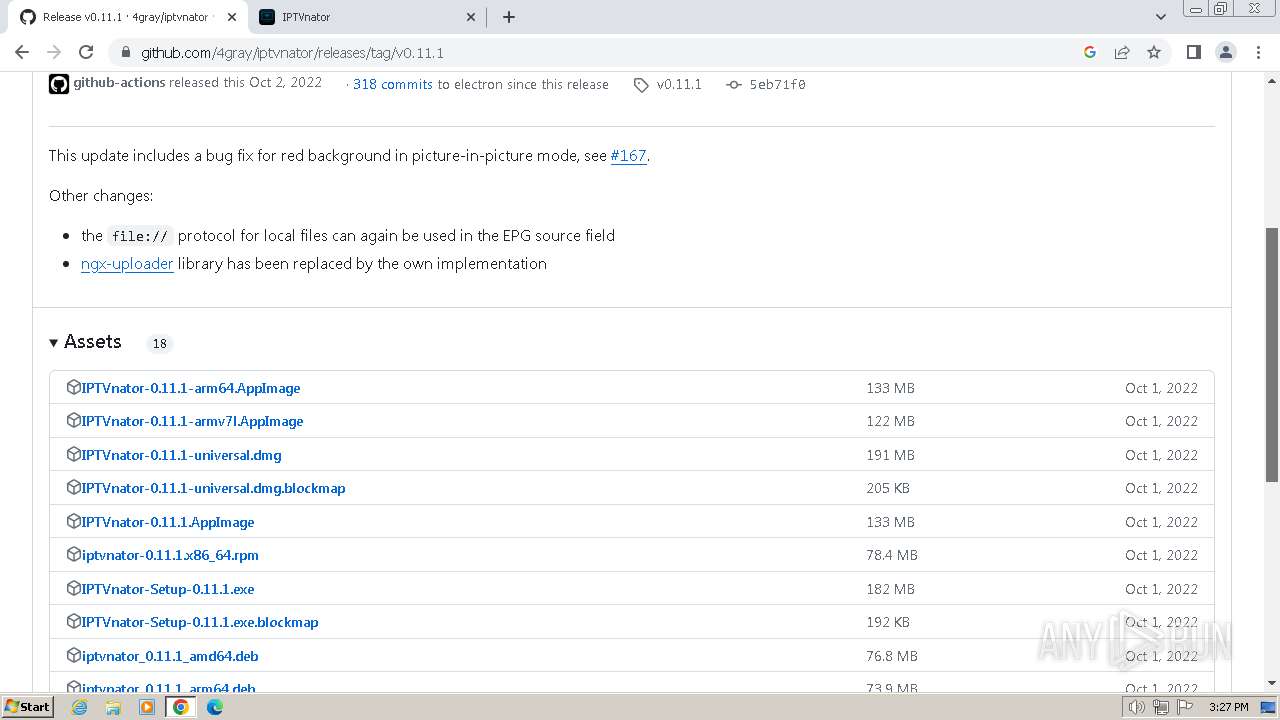Download IPTVnator-Setup-0.11.1.exe

tap(168, 589)
